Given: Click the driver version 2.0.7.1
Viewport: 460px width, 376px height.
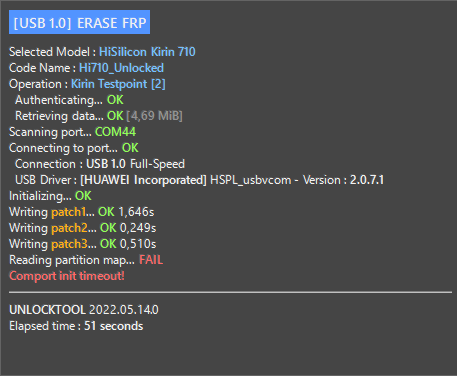Looking at the screenshot, I should 367,180.
